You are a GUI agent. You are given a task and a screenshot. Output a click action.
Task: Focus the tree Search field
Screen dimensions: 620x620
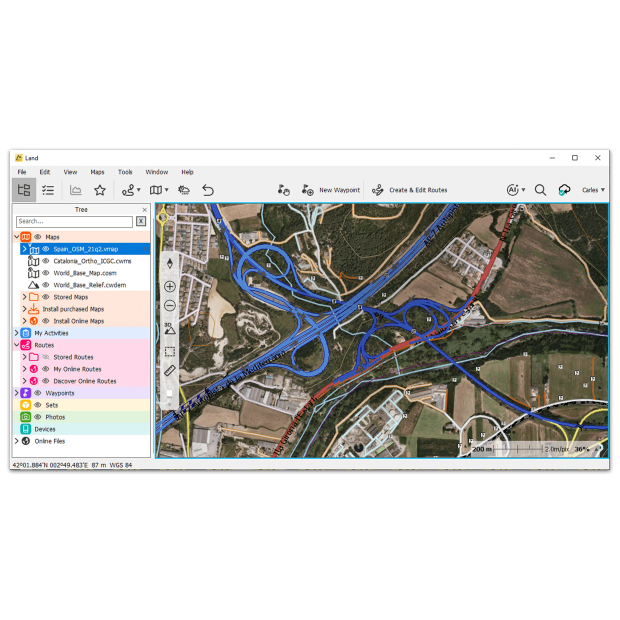(74, 221)
